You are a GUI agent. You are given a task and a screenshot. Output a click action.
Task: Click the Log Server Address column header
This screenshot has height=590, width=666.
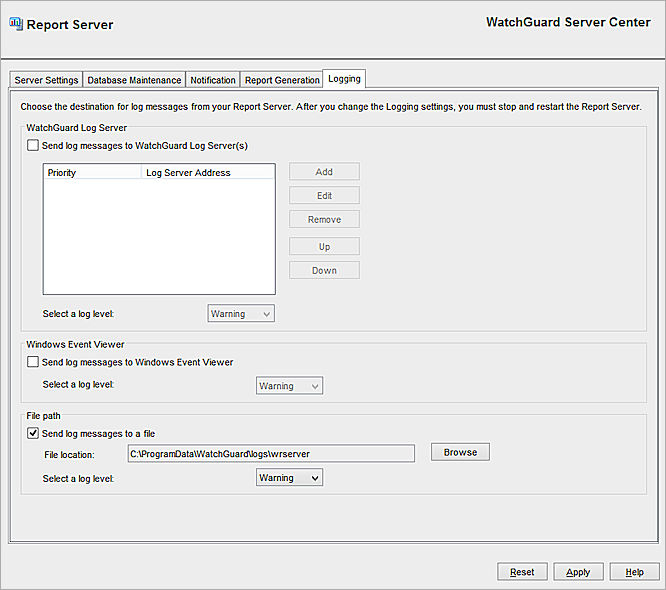click(x=208, y=173)
